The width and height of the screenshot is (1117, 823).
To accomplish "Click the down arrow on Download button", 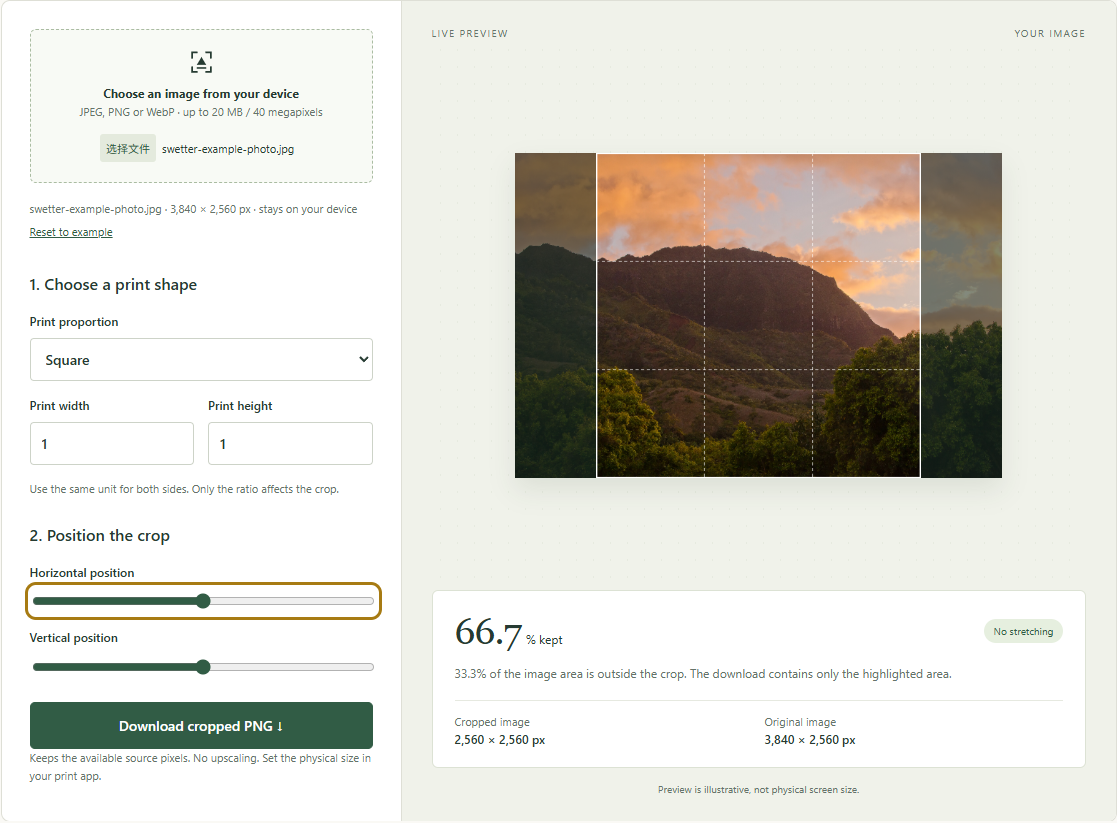I will point(280,726).
